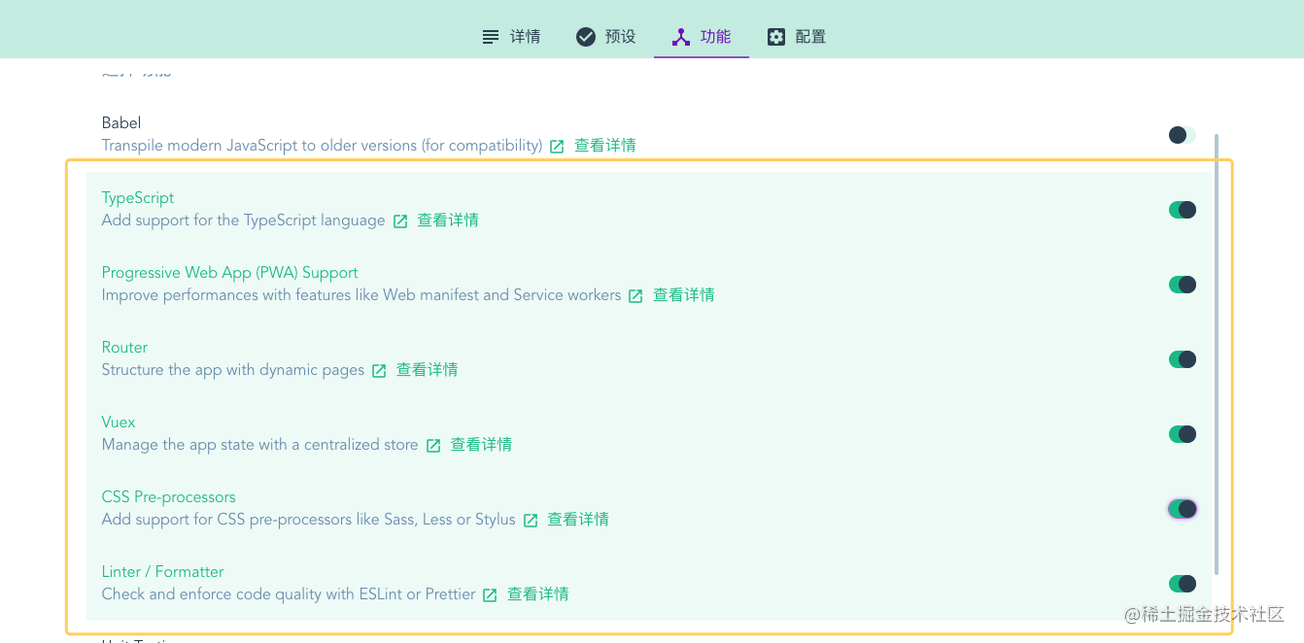Open 查看详情 link for Router
This screenshot has width=1304, height=643.
tap(427, 370)
